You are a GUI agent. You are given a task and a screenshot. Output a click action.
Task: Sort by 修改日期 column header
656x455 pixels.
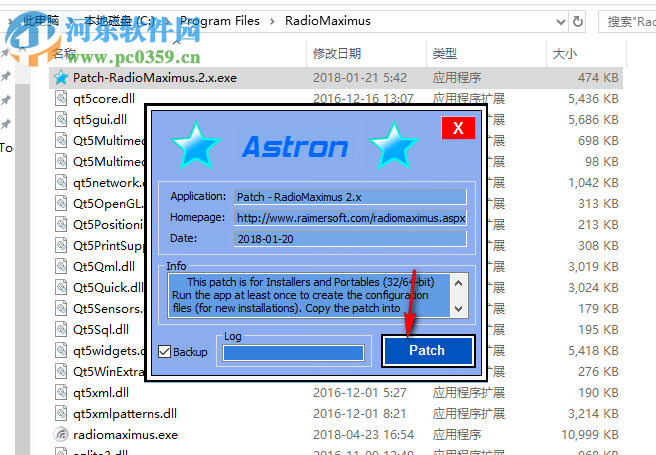337,54
